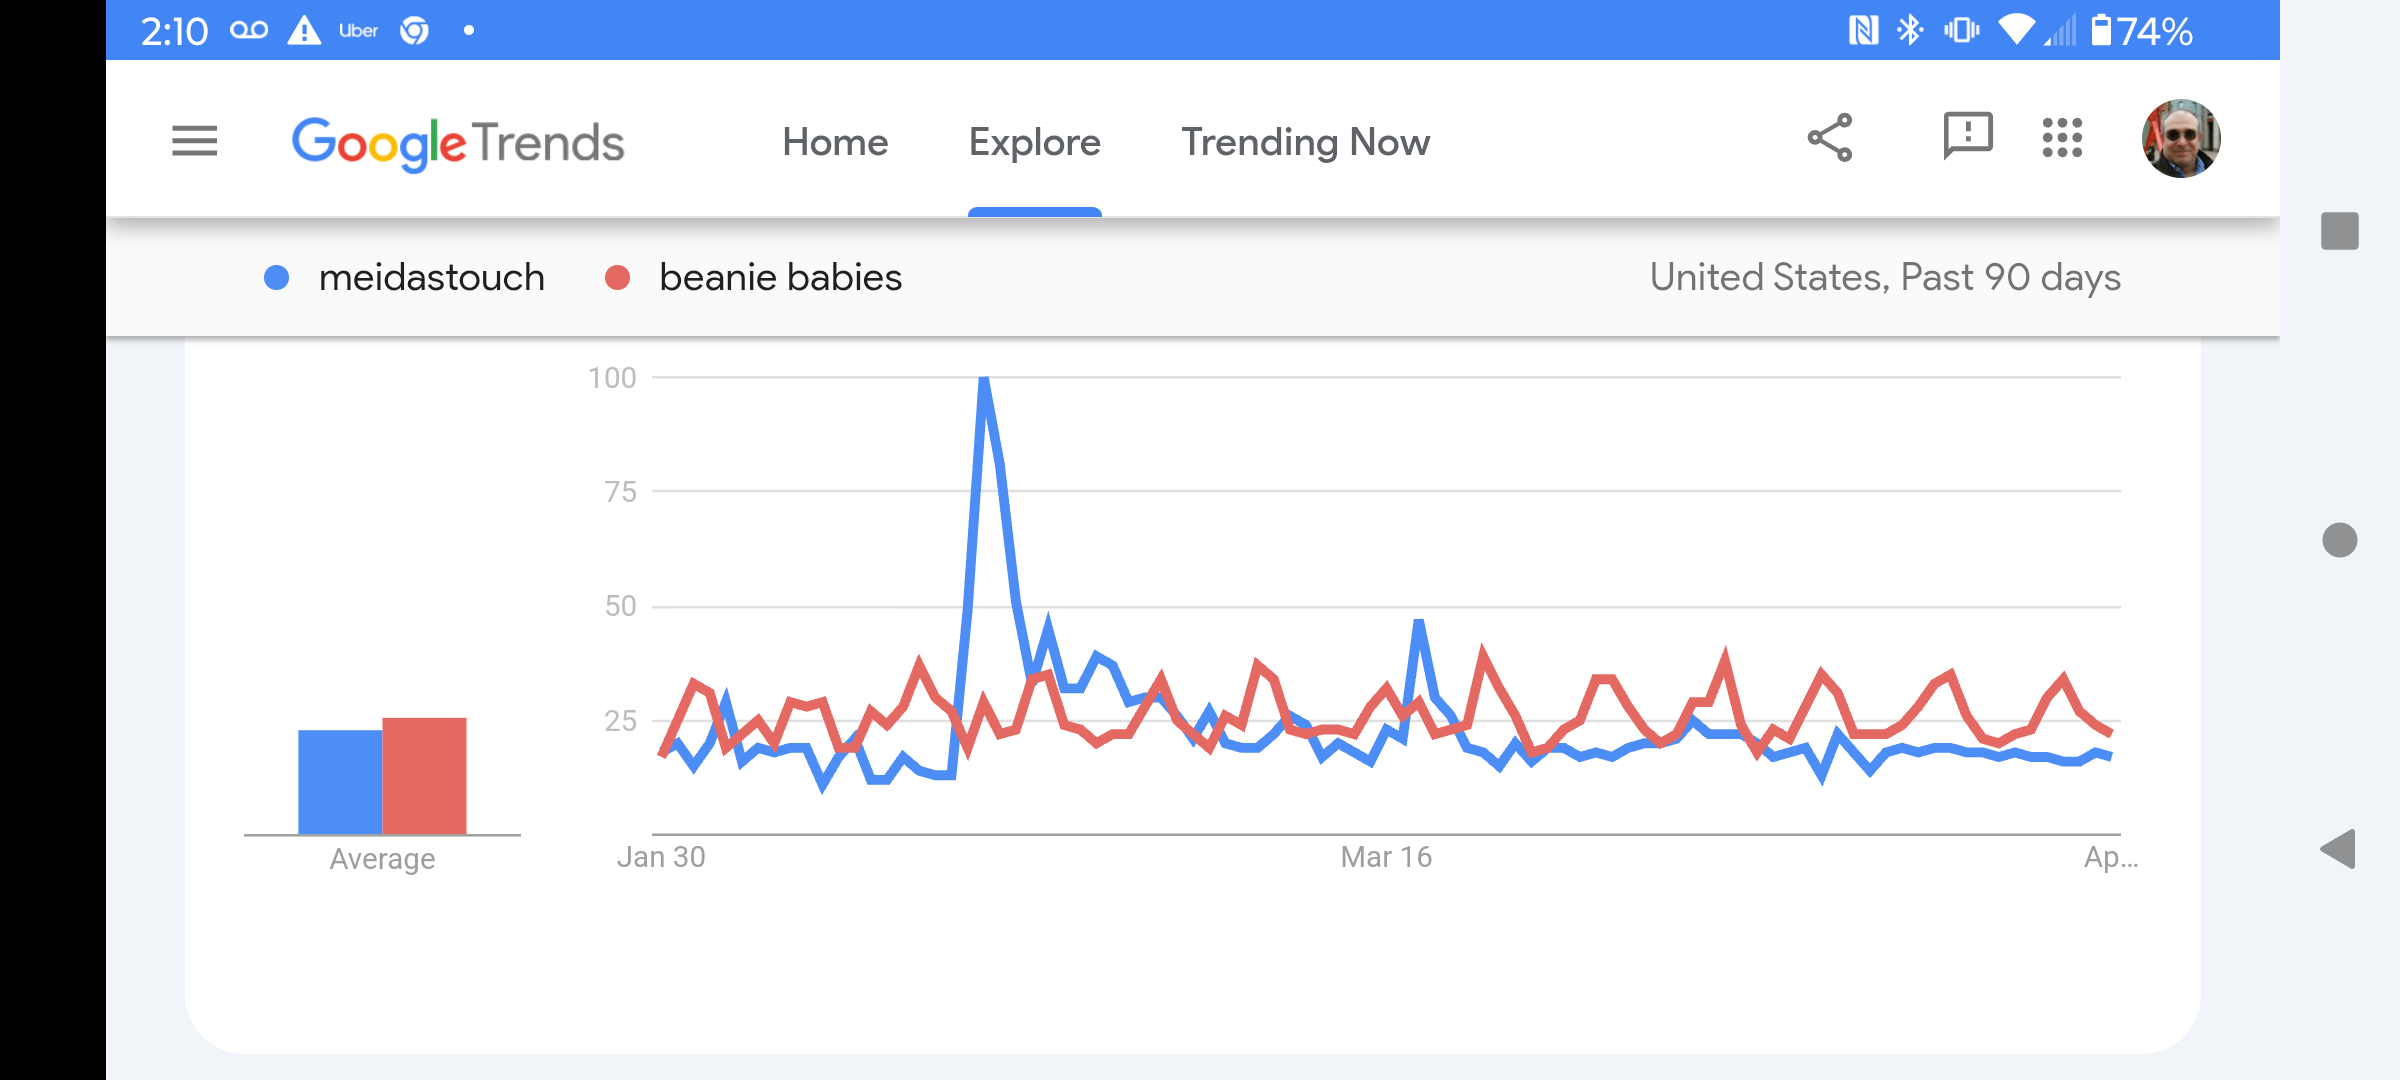
Task: Tap United States, Past 90 days filter
Action: 1885,277
